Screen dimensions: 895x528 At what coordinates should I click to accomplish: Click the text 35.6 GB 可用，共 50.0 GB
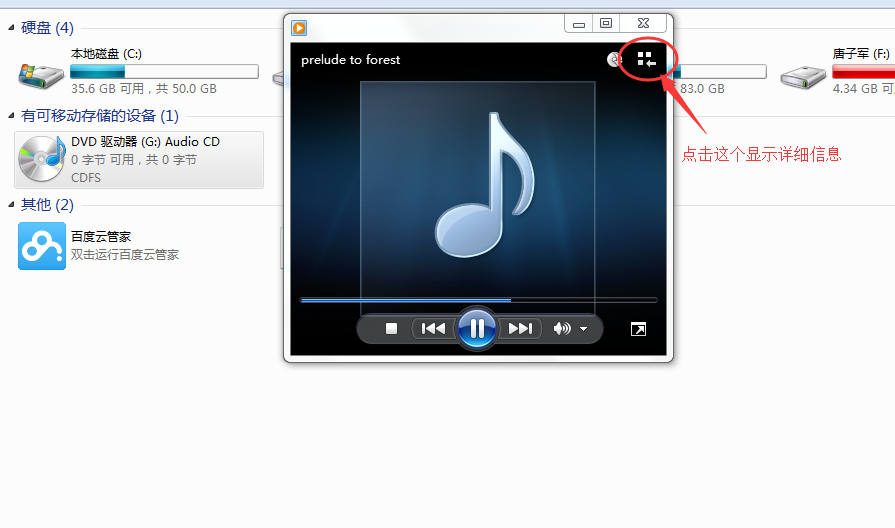point(144,88)
